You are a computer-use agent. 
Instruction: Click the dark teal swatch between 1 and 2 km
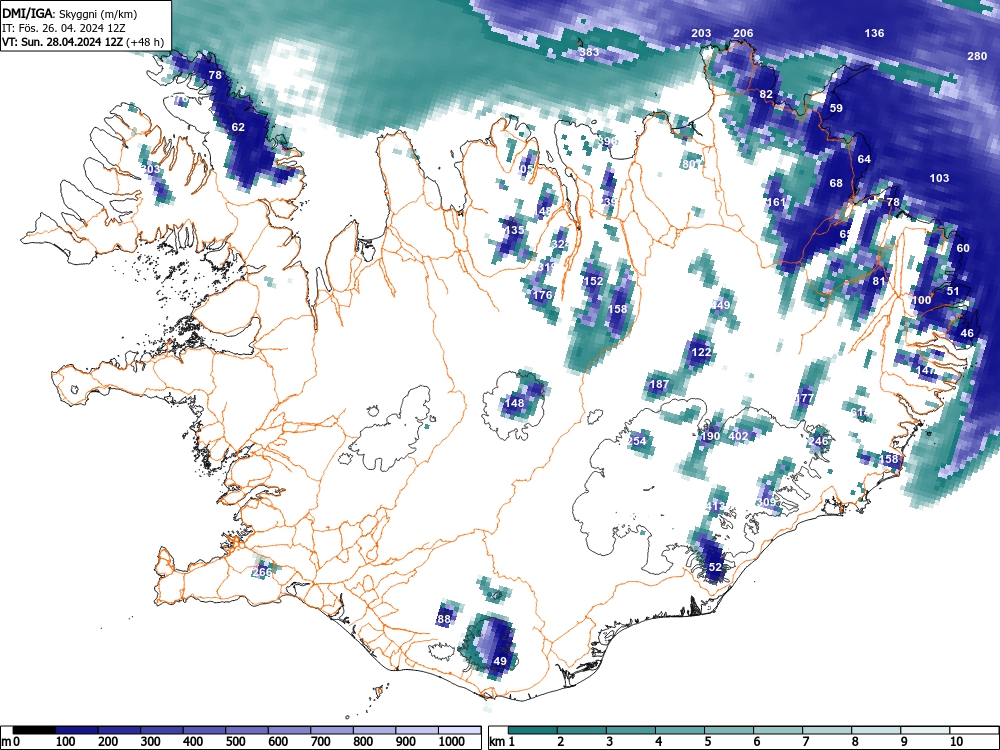click(x=533, y=730)
